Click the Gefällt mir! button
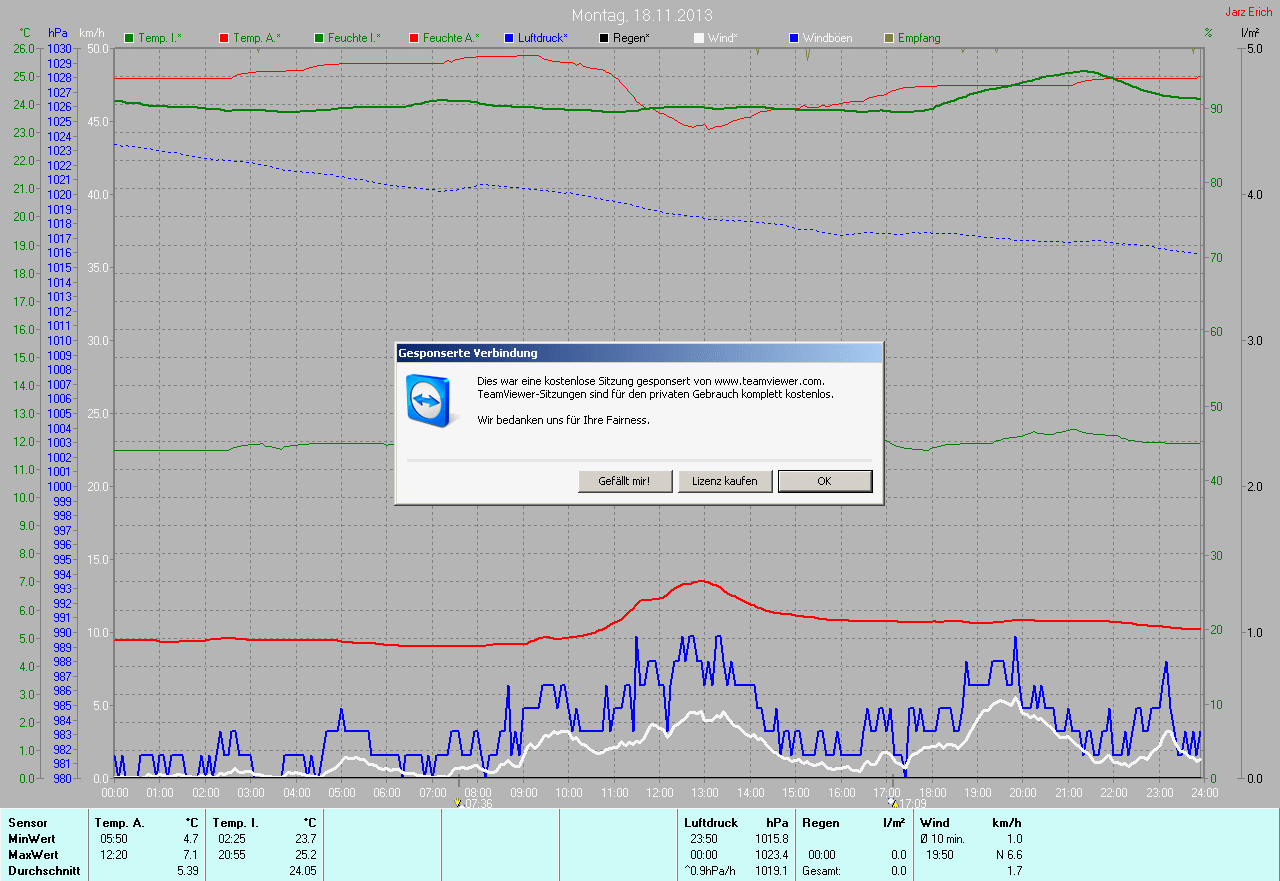 point(624,481)
